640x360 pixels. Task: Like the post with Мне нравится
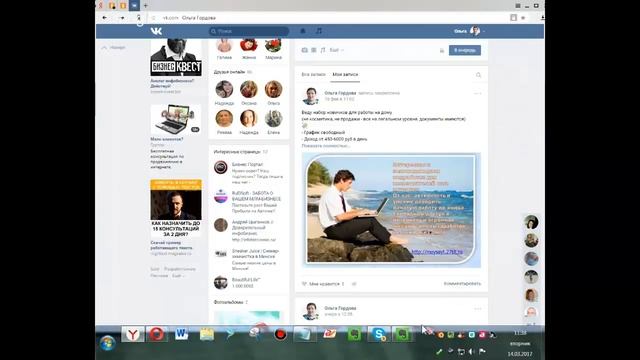coord(322,284)
